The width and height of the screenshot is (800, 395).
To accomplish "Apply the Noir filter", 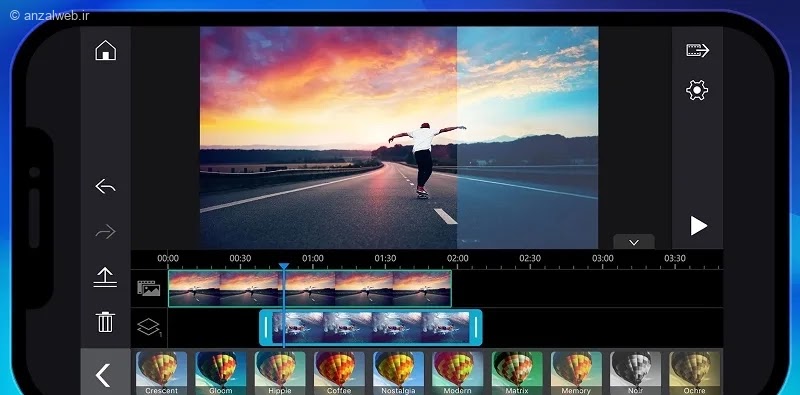I will 635,373.
